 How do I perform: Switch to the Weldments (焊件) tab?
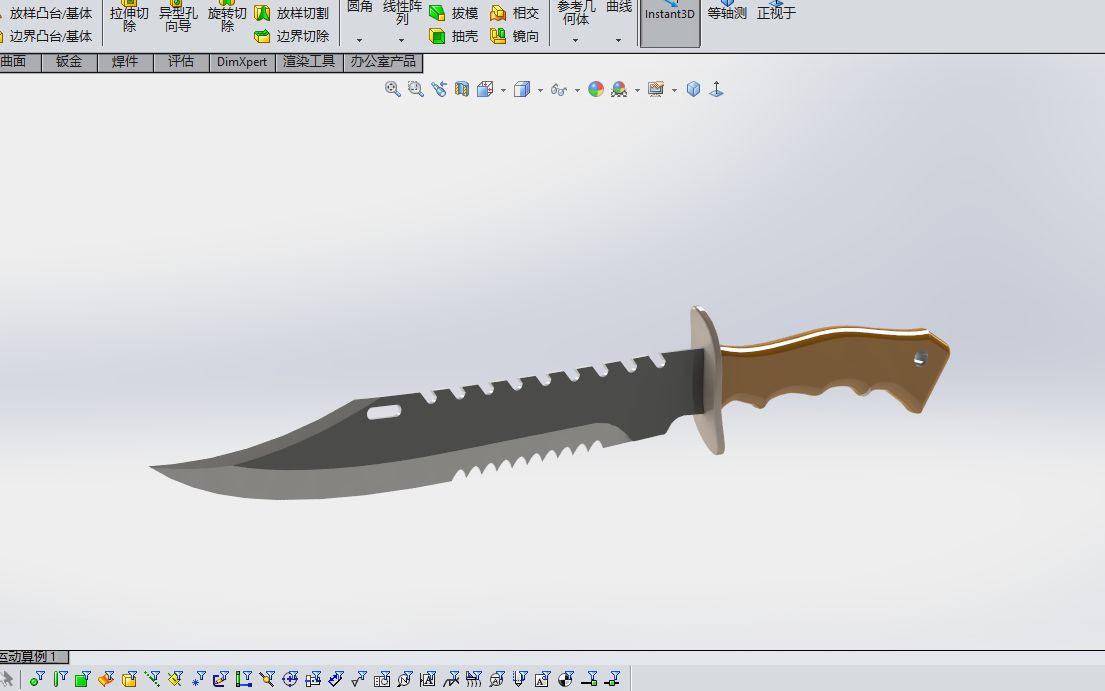coord(125,62)
